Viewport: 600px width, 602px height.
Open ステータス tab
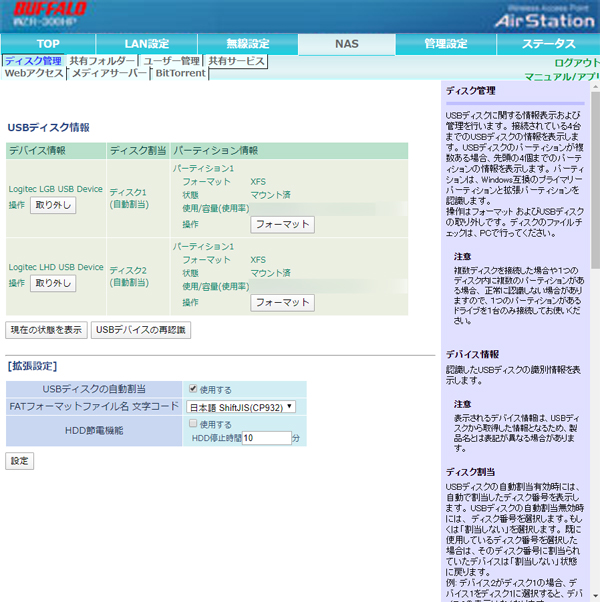(549, 44)
